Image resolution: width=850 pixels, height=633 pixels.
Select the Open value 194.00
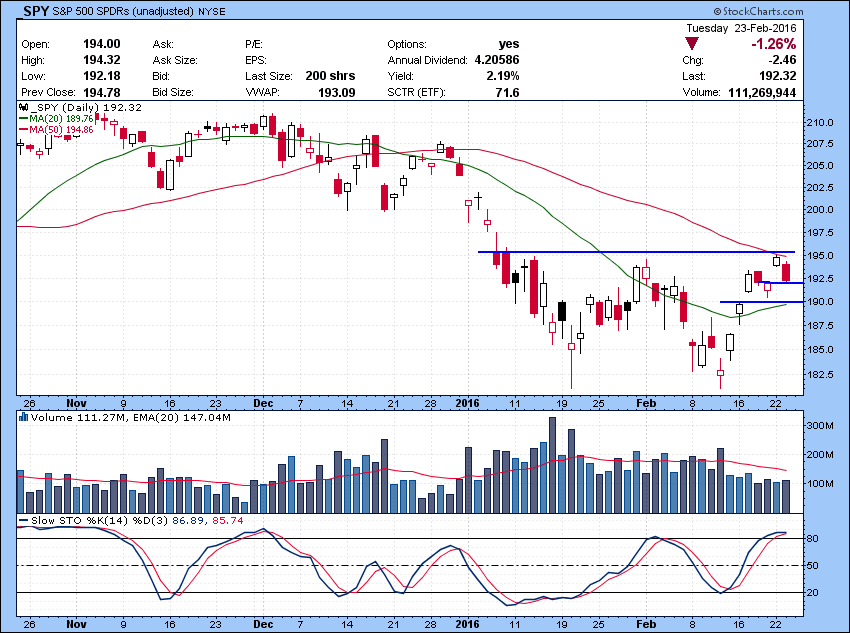[102, 44]
